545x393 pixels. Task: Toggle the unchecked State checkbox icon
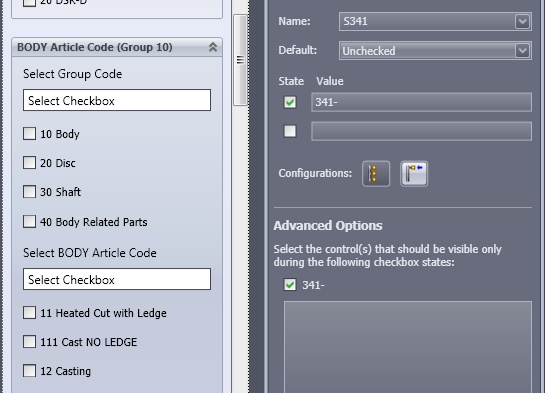[x=290, y=131]
